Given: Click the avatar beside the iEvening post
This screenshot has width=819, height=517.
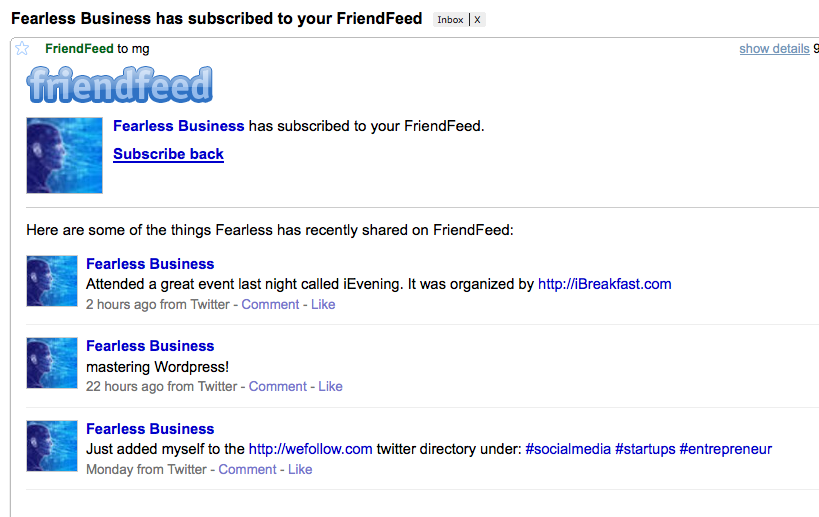Looking at the screenshot, I should [x=52, y=281].
